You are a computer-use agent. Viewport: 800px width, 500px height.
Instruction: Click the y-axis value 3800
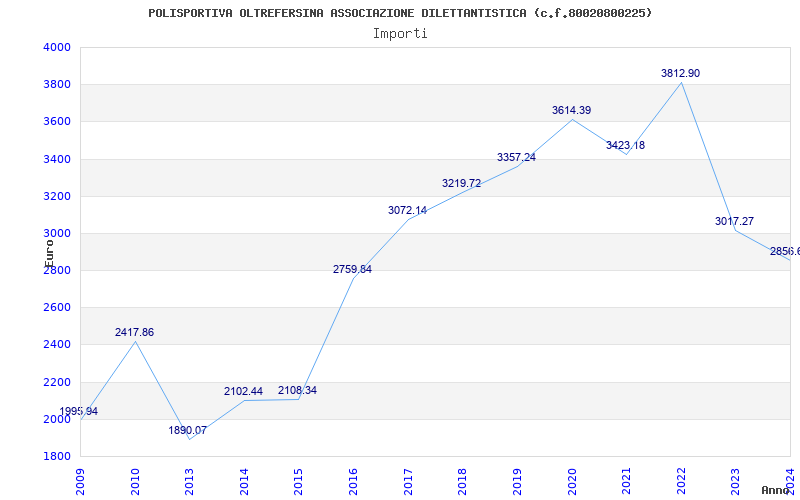click(57, 85)
